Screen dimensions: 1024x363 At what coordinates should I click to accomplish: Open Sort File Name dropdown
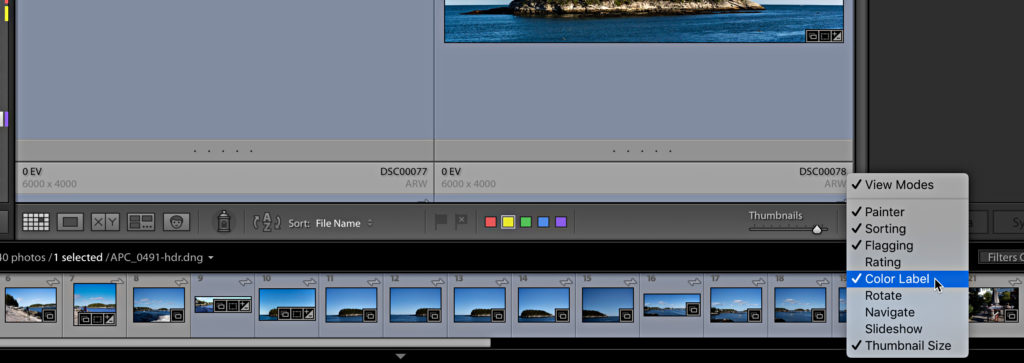(342, 223)
